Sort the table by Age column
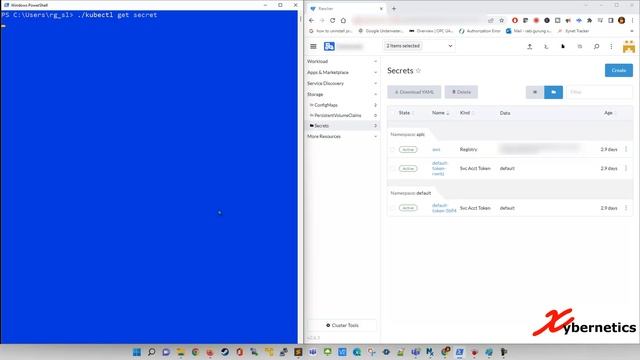Image resolution: width=640 pixels, height=360 pixels. pos(610,113)
